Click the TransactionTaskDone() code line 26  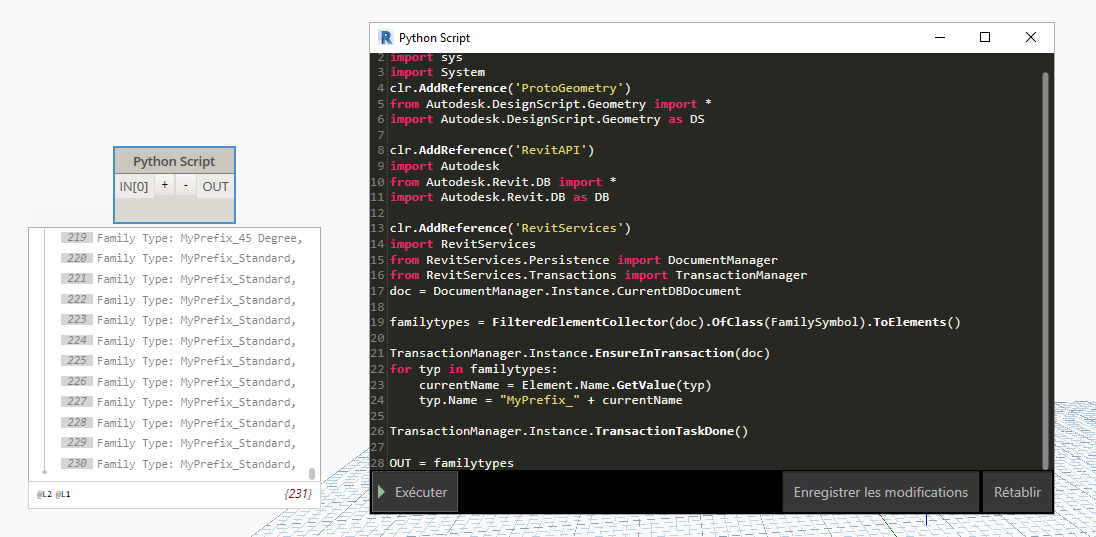click(x=569, y=431)
